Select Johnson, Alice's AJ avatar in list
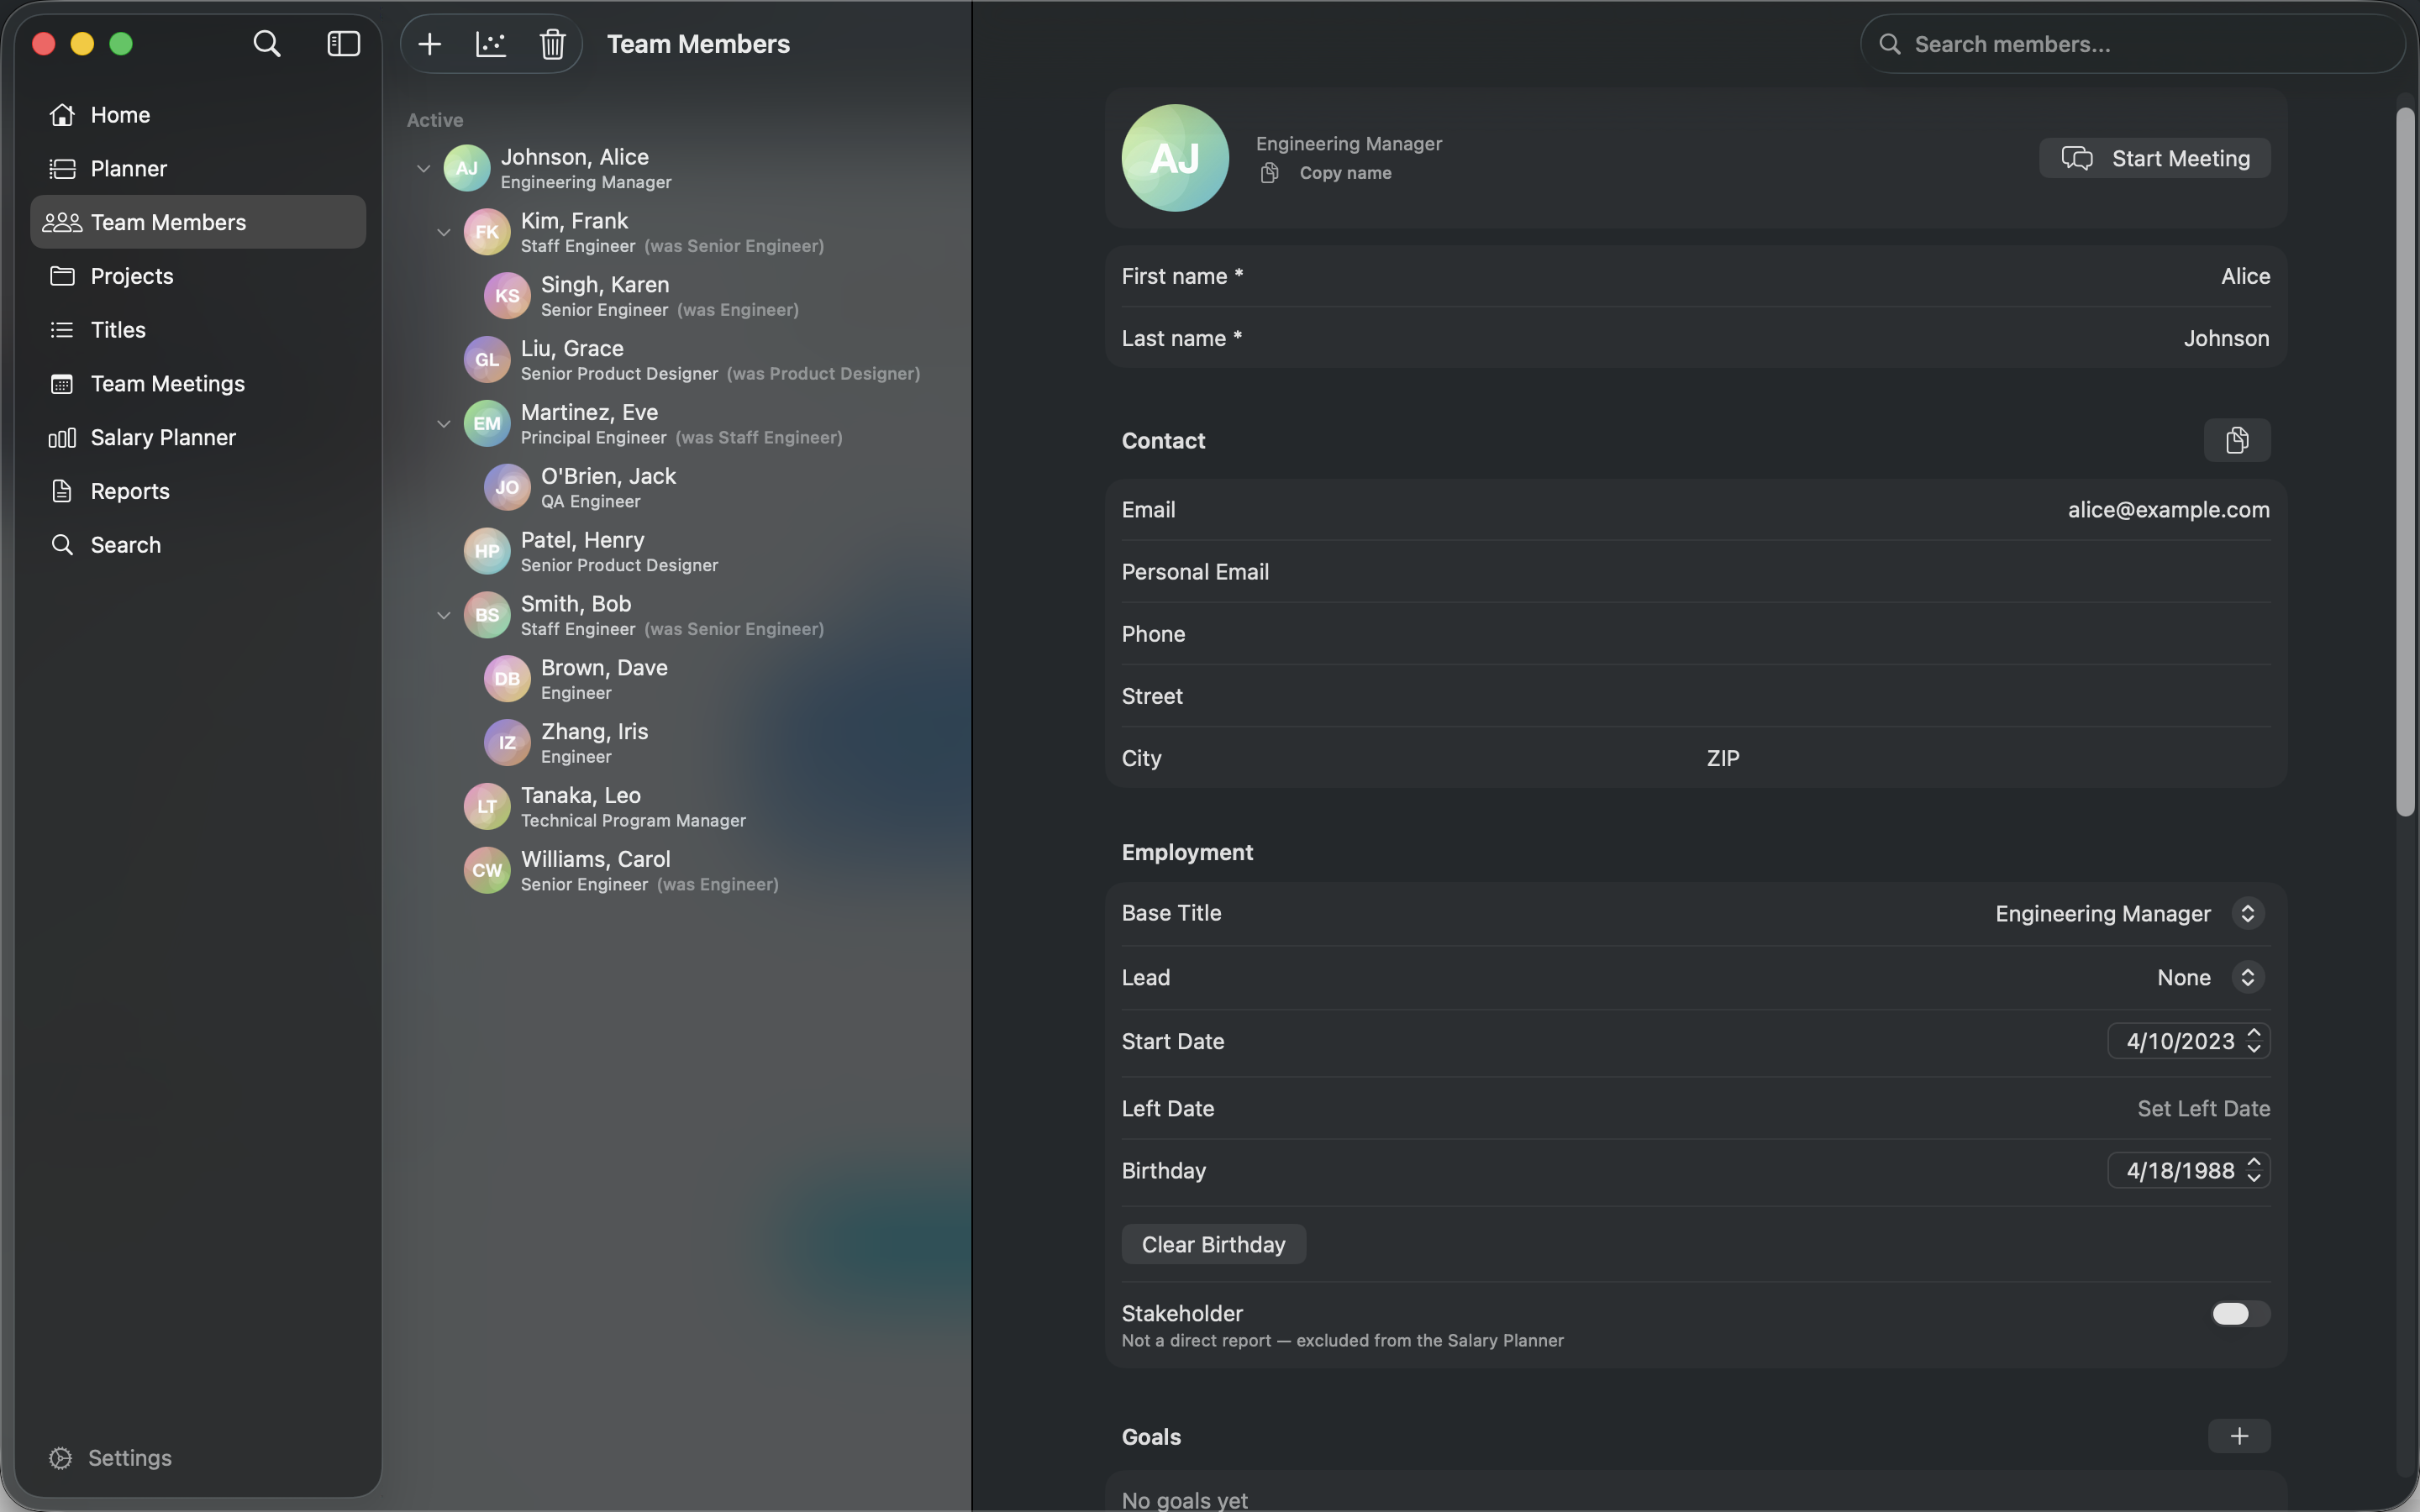This screenshot has height=1512, width=2420. tap(467, 169)
